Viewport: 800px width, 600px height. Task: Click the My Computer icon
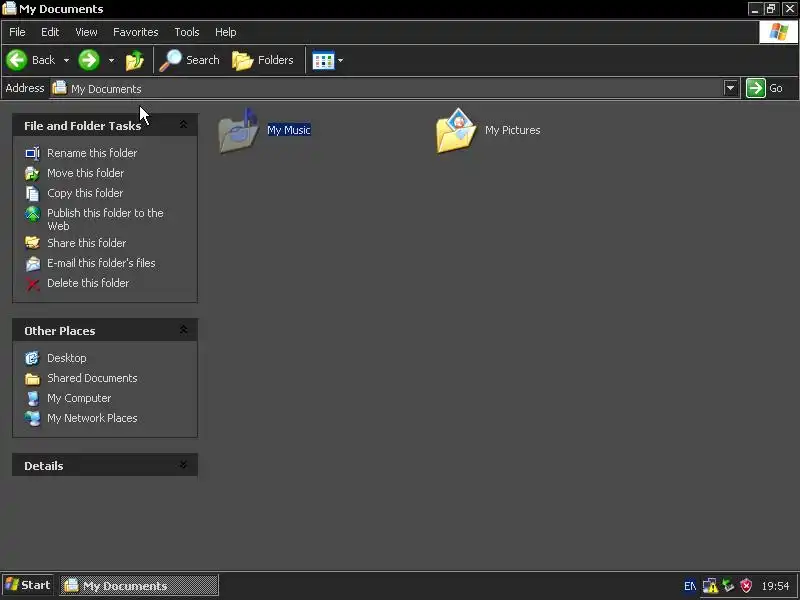(33, 398)
